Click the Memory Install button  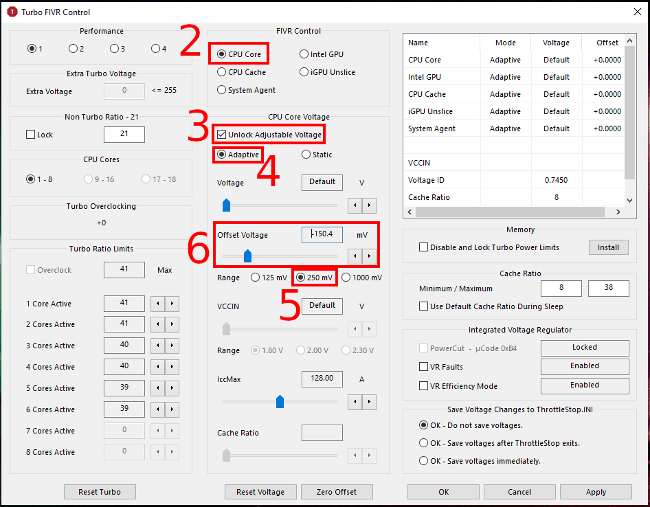coord(609,247)
